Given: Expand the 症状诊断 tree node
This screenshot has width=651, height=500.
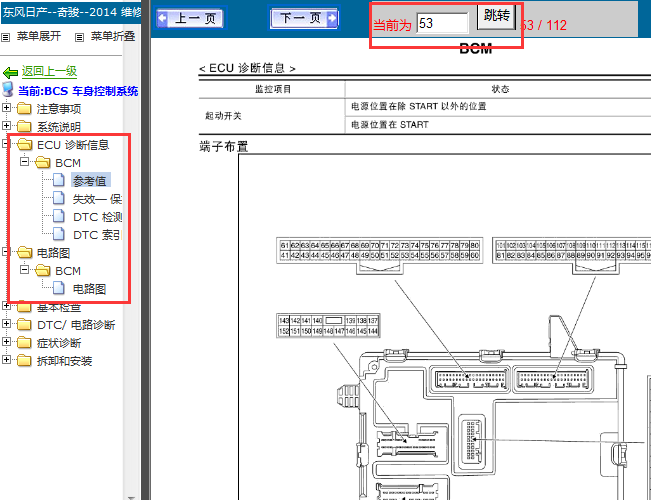Looking at the screenshot, I should (x=6, y=341).
